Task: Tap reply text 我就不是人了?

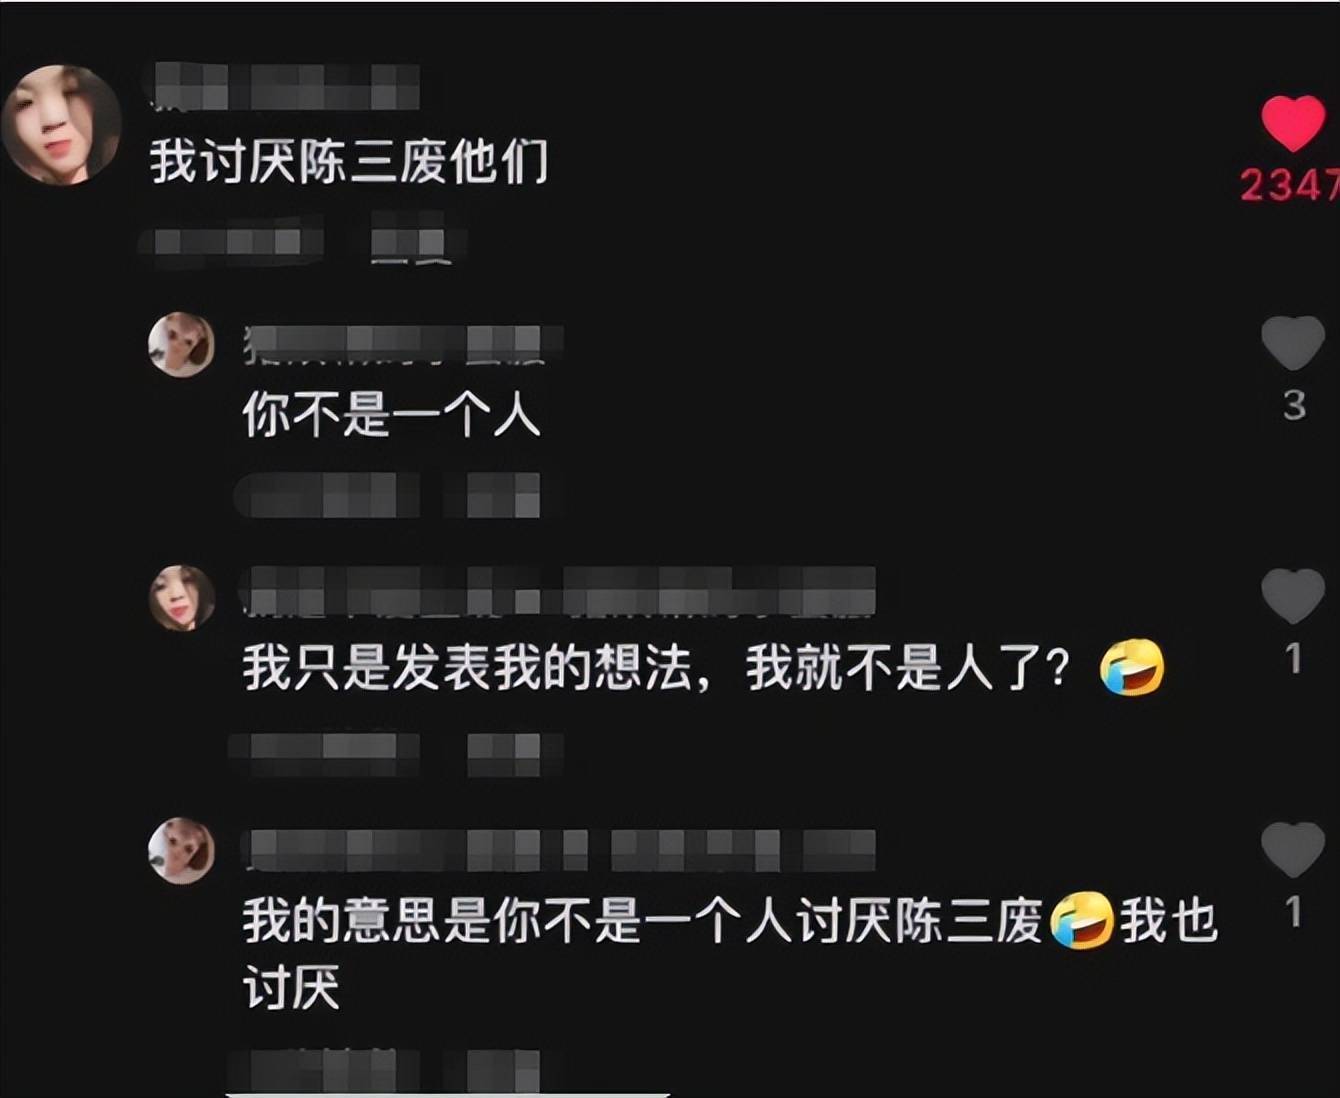Action: 907,668
